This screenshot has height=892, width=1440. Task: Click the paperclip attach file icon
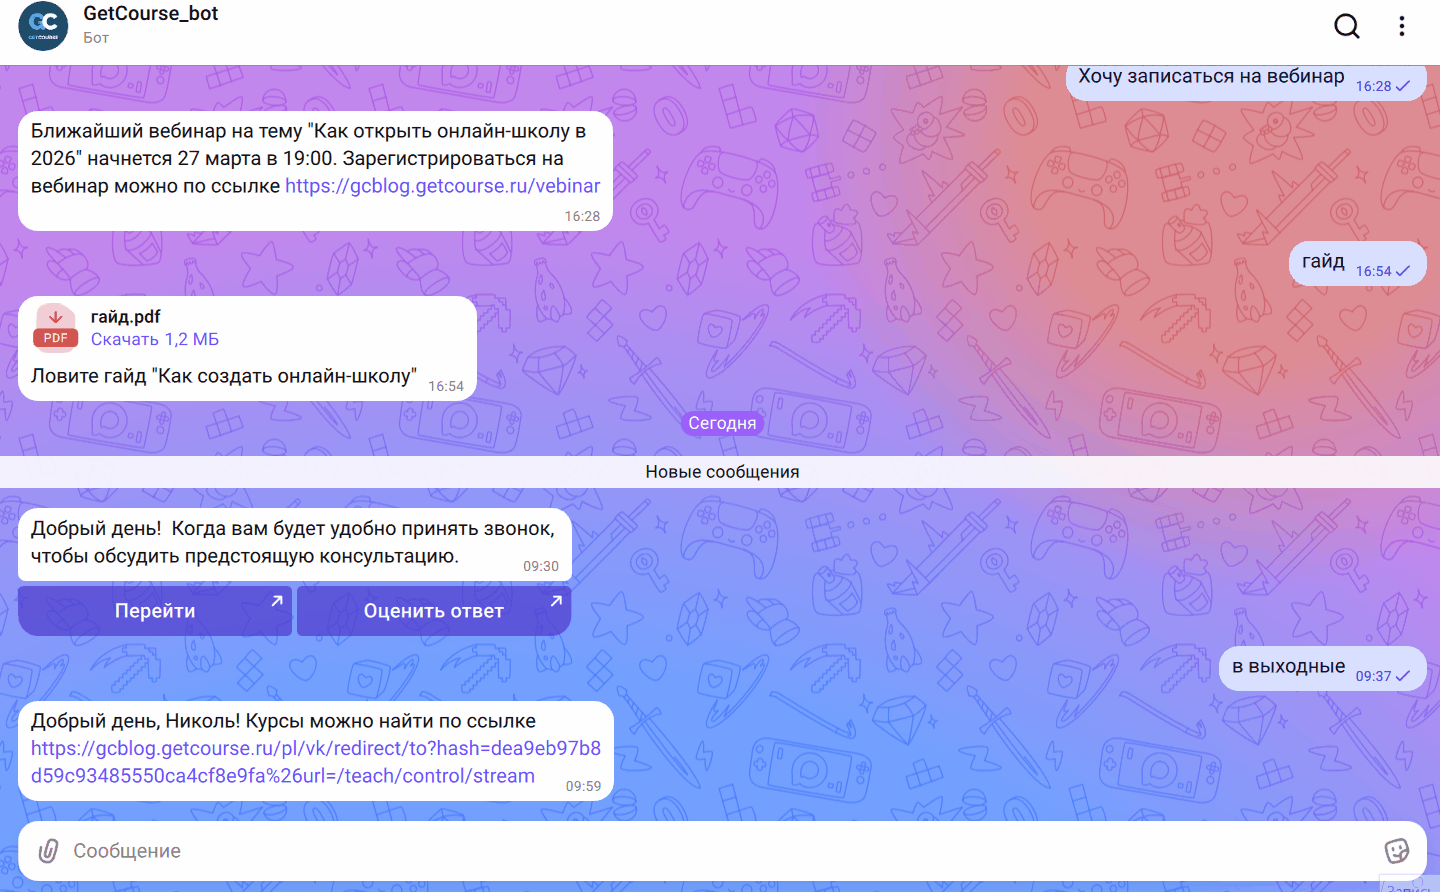[47, 851]
